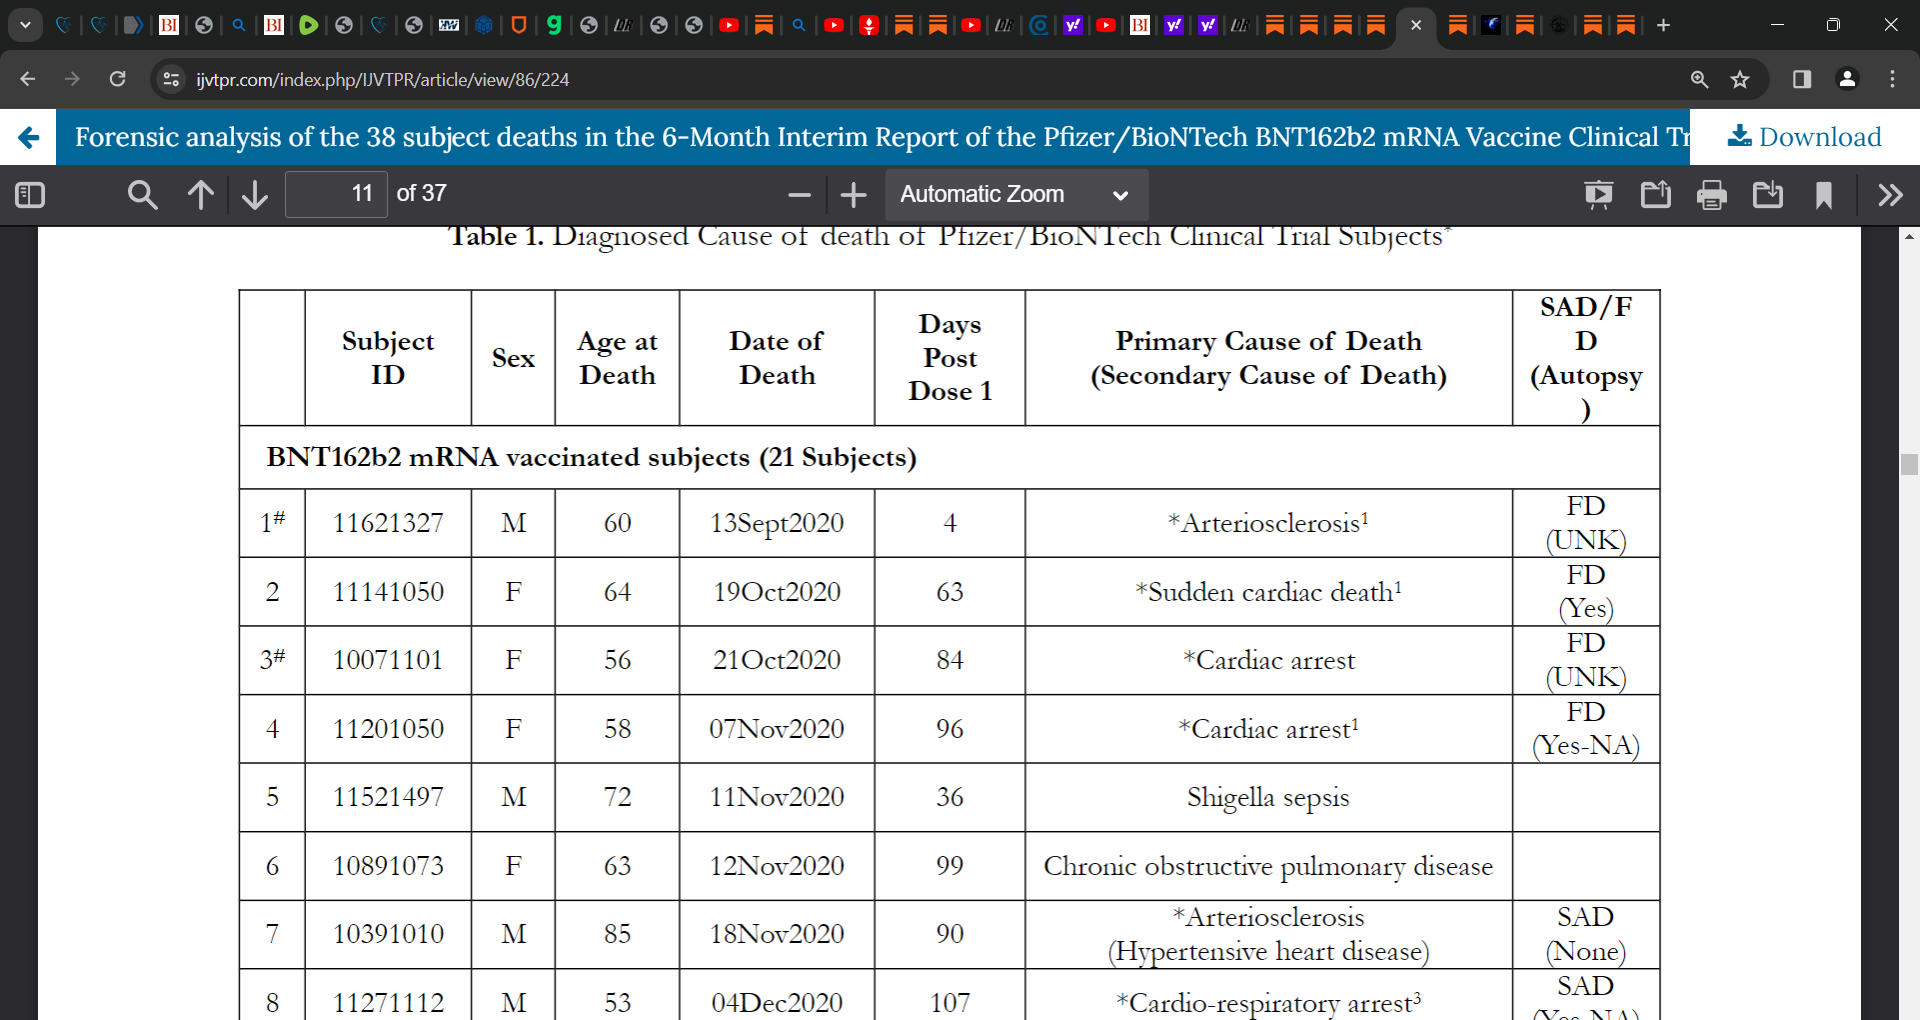Return to article via back arrow
Viewport: 1920px width, 1020px height.
pos(29,137)
